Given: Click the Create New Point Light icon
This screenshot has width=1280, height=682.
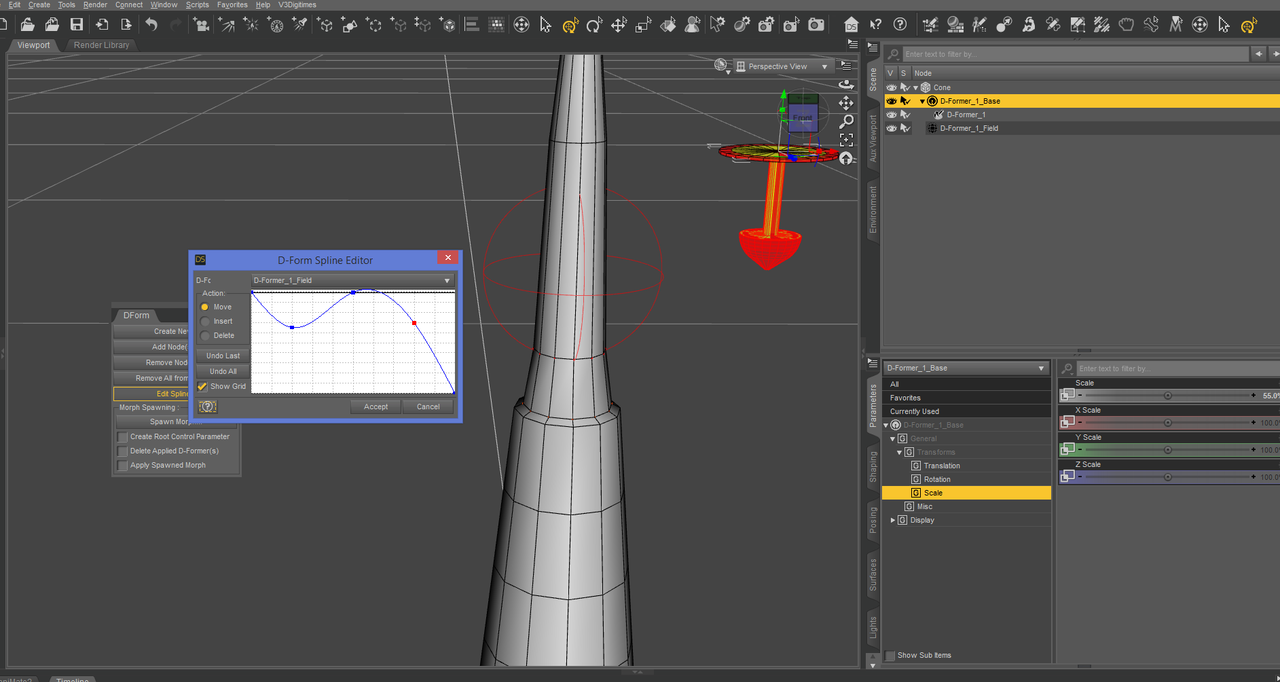Looking at the screenshot, I should coord(250,25).
